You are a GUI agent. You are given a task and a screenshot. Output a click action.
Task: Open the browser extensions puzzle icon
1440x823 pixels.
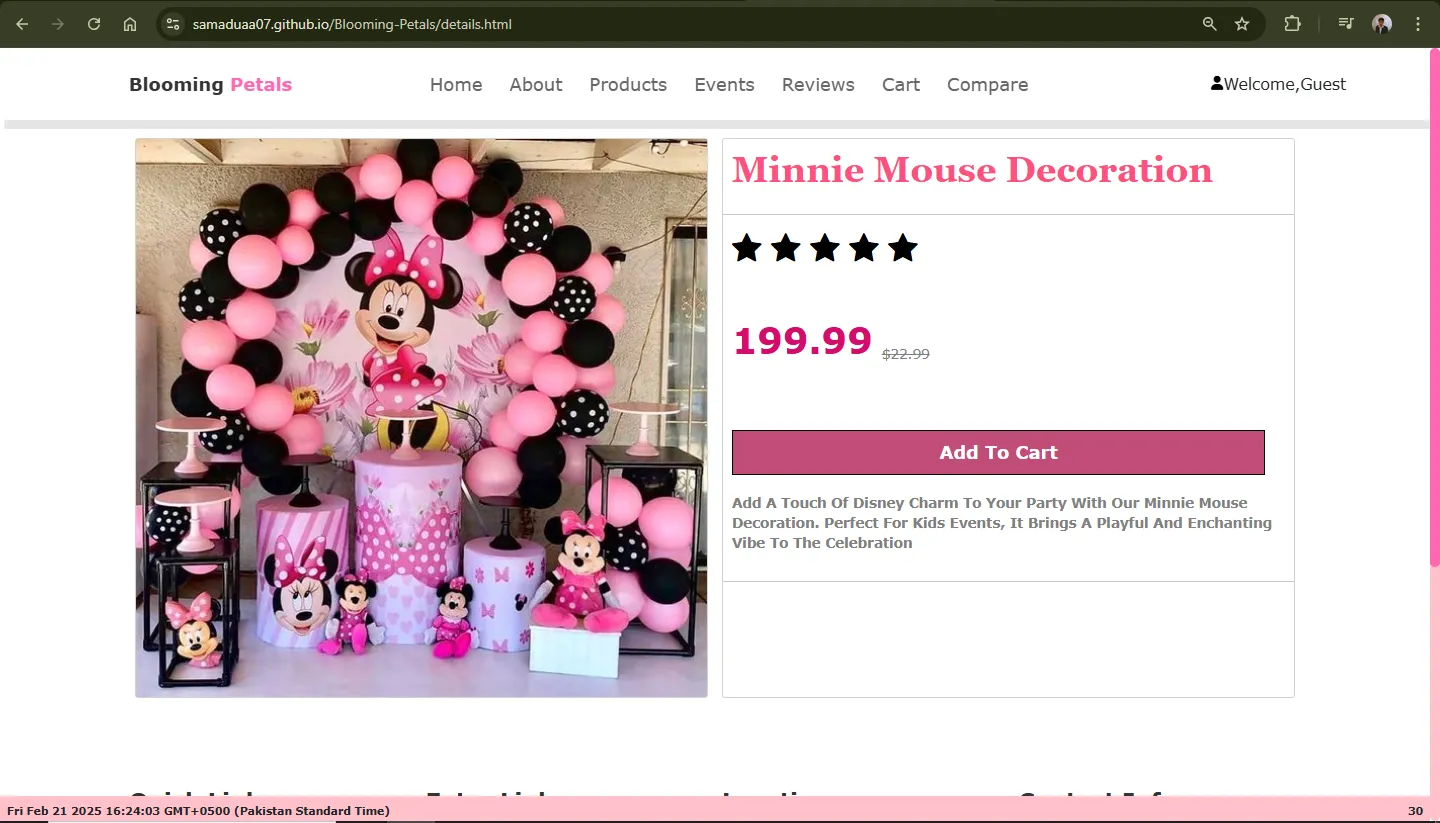pyautogui.click(x=1292, y=24)
